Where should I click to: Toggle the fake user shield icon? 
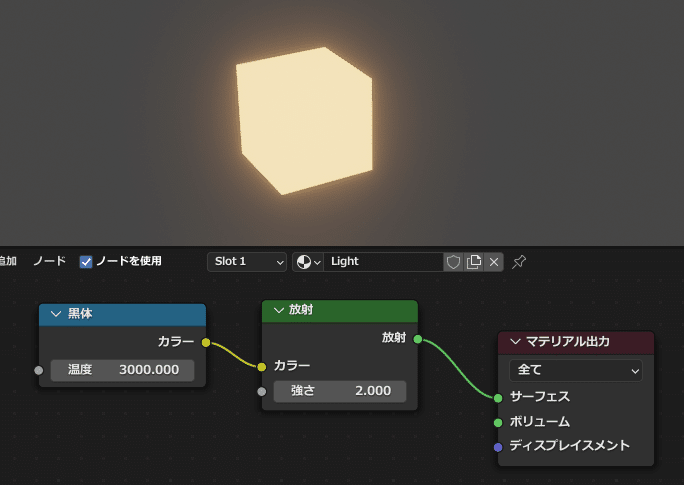point(453,262)
